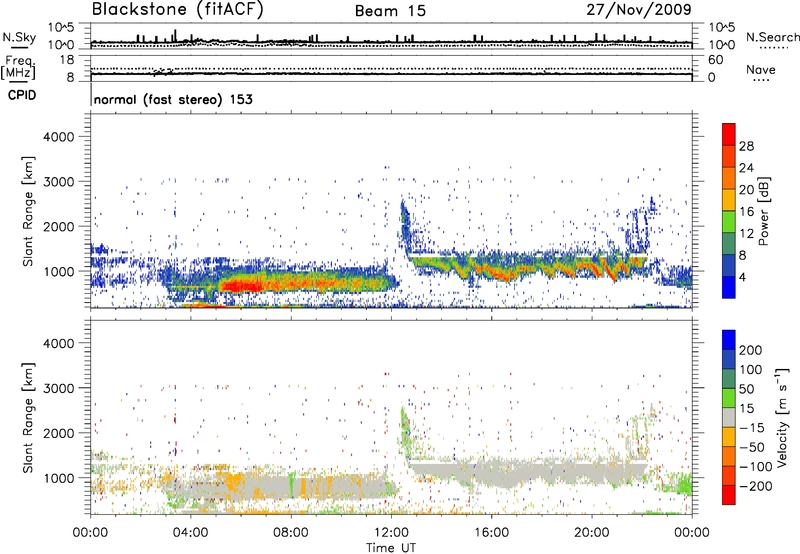This screenshot has width=800, height=554.
Task: Click the '60' Nave axis value
Action: (715, 60)
